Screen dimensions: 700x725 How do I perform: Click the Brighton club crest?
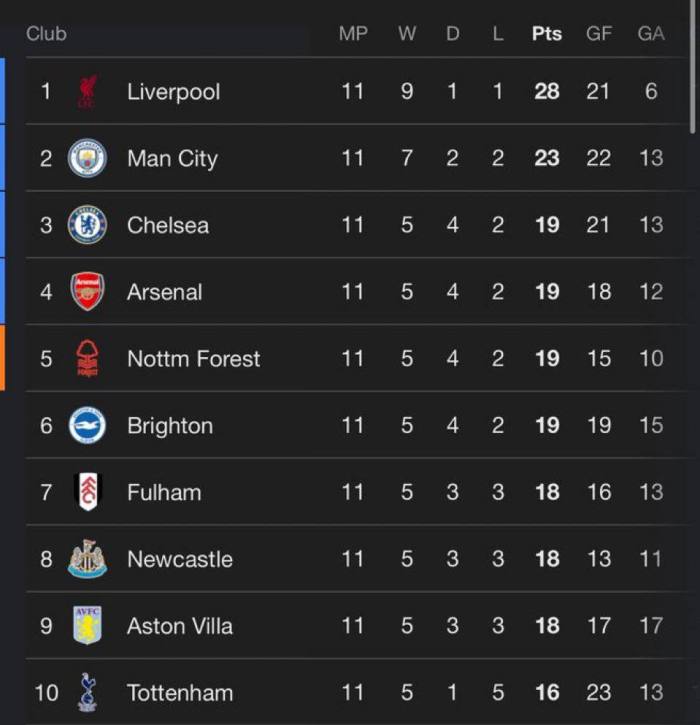pos(87,425)
